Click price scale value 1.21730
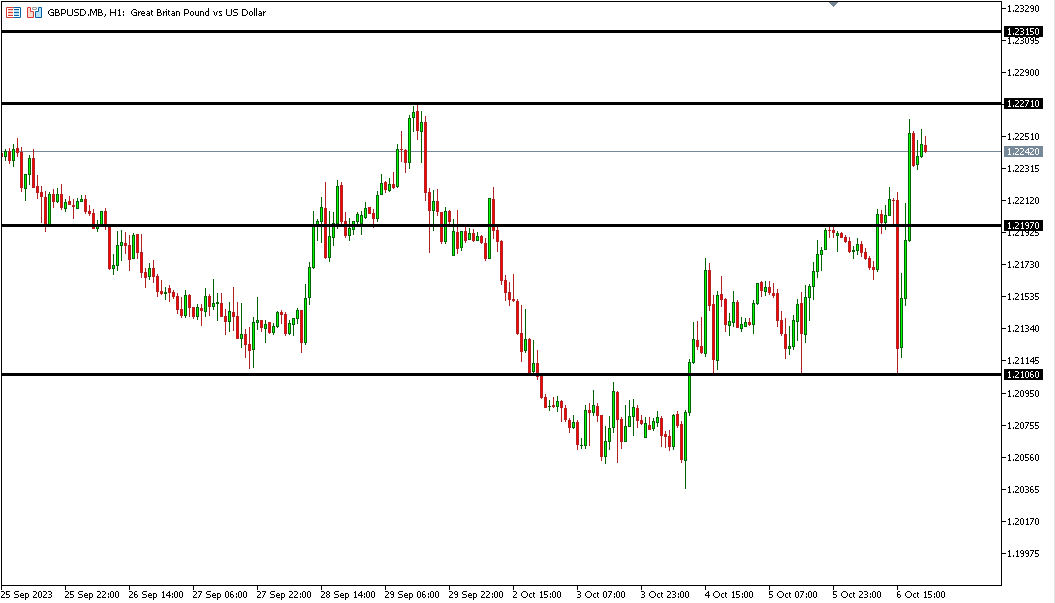Image resolution: width=1055 pixels, height=603 pixels. coord(1023,264)
